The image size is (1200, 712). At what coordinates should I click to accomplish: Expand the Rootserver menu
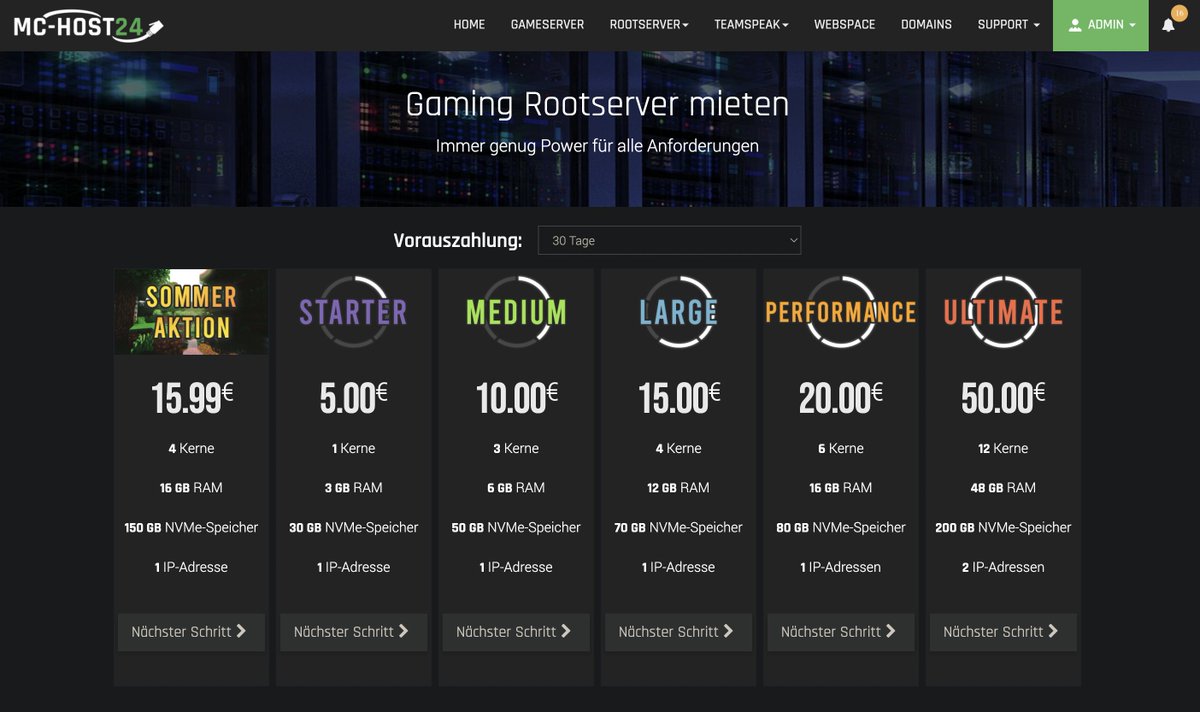pos(649,25)
